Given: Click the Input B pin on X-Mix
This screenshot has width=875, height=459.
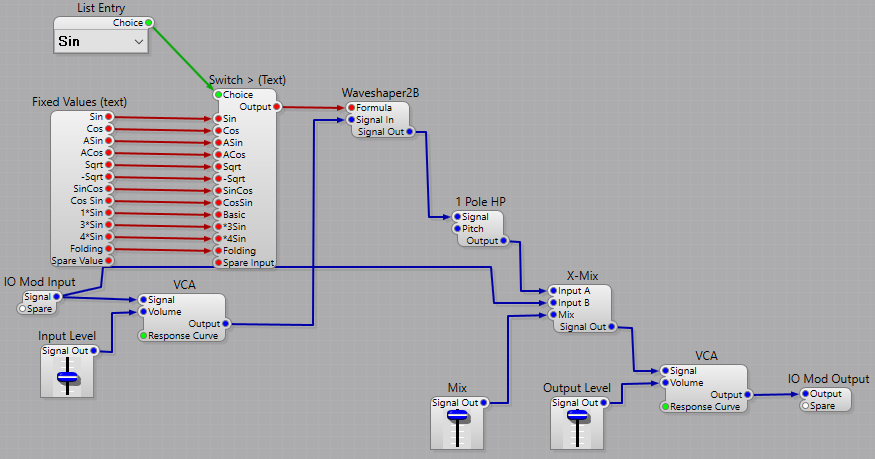Looking at the screenshot, I should pos(551,302).
